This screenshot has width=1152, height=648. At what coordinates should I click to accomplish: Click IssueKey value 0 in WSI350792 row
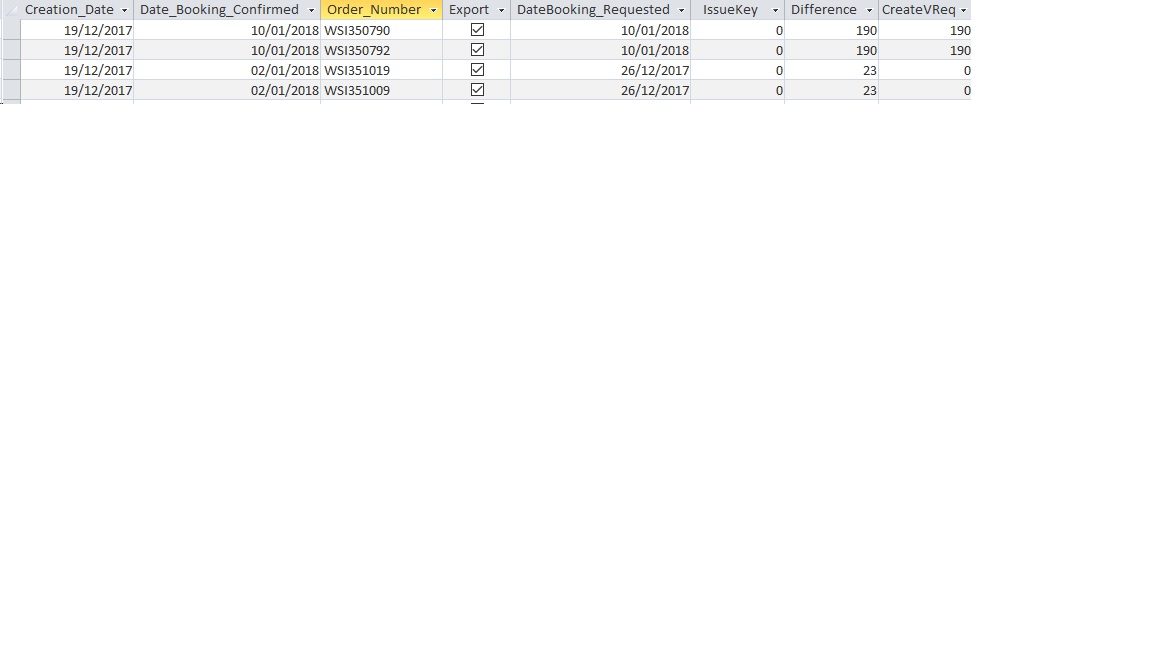(738, 50)
